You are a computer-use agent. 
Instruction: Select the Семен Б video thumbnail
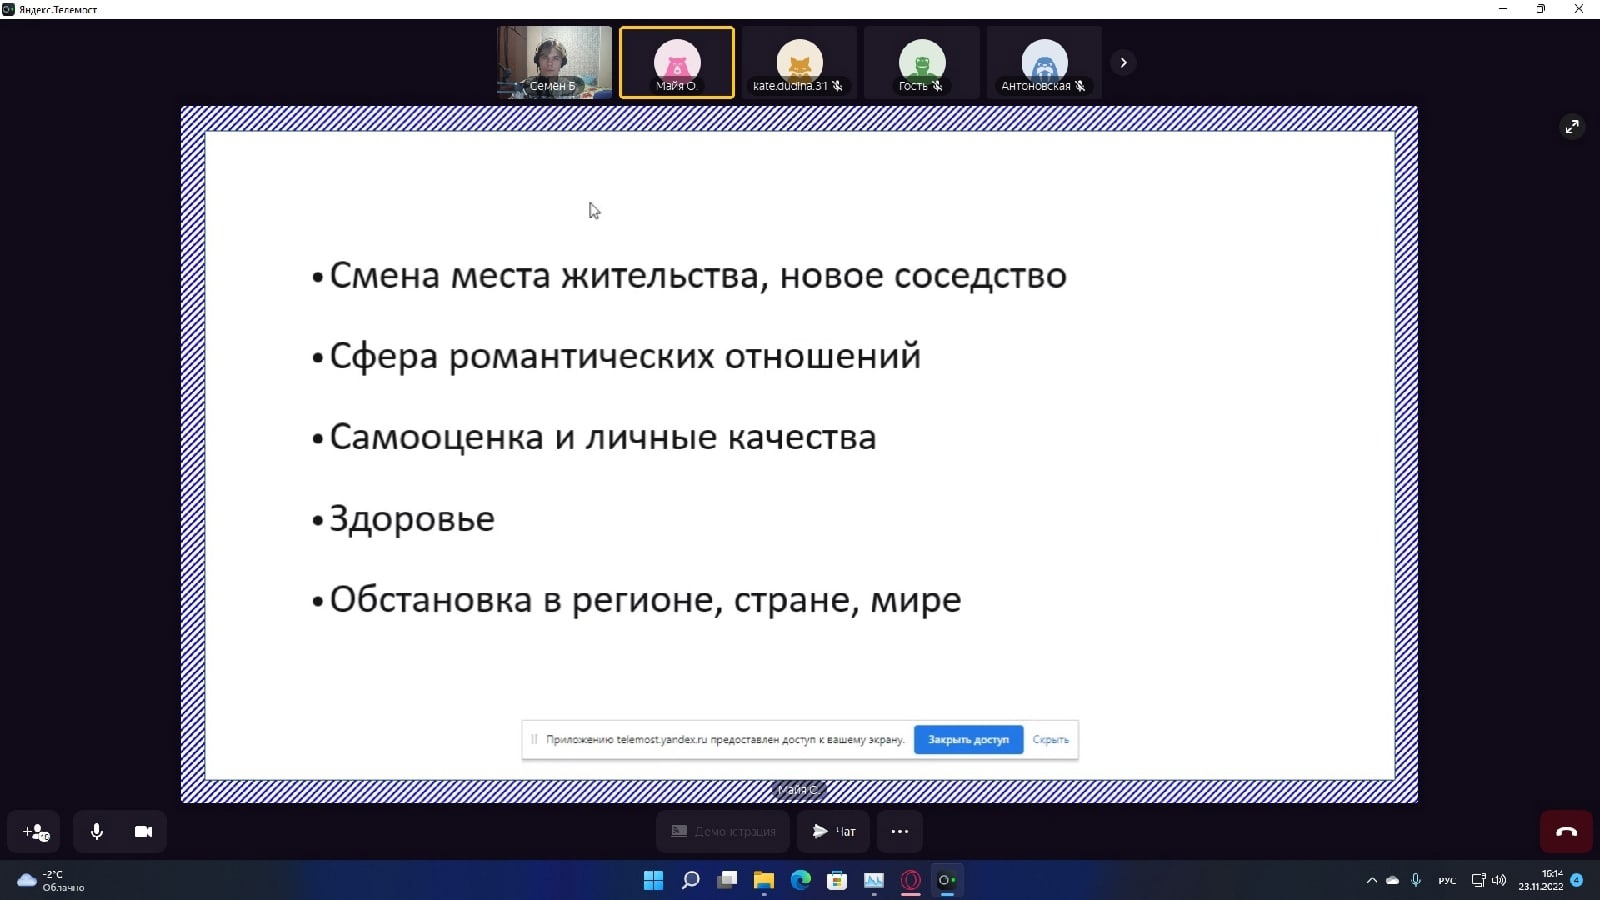tap(555, 63)
